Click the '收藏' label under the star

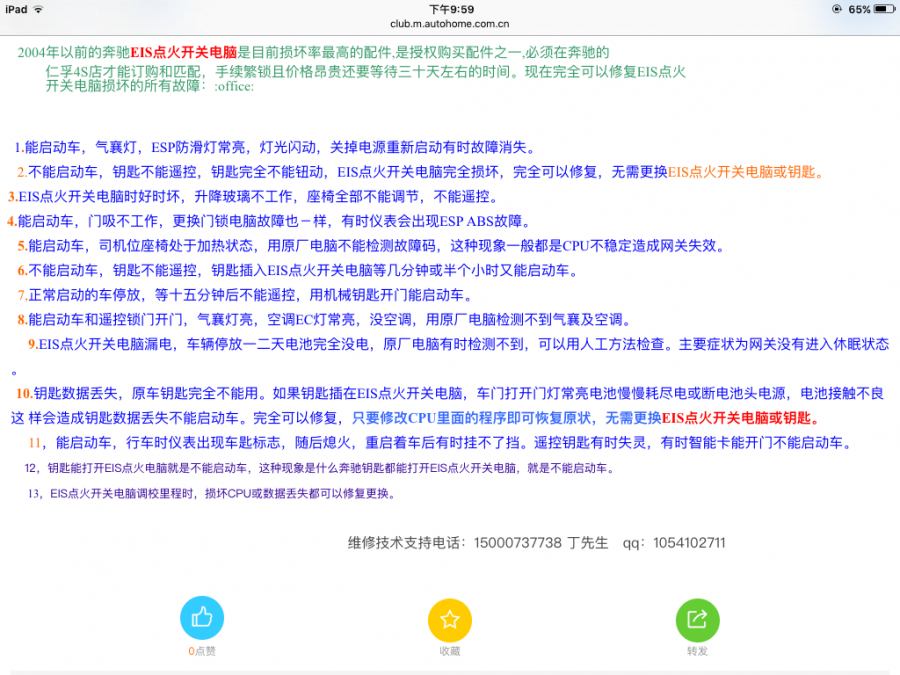pos(449,651)
